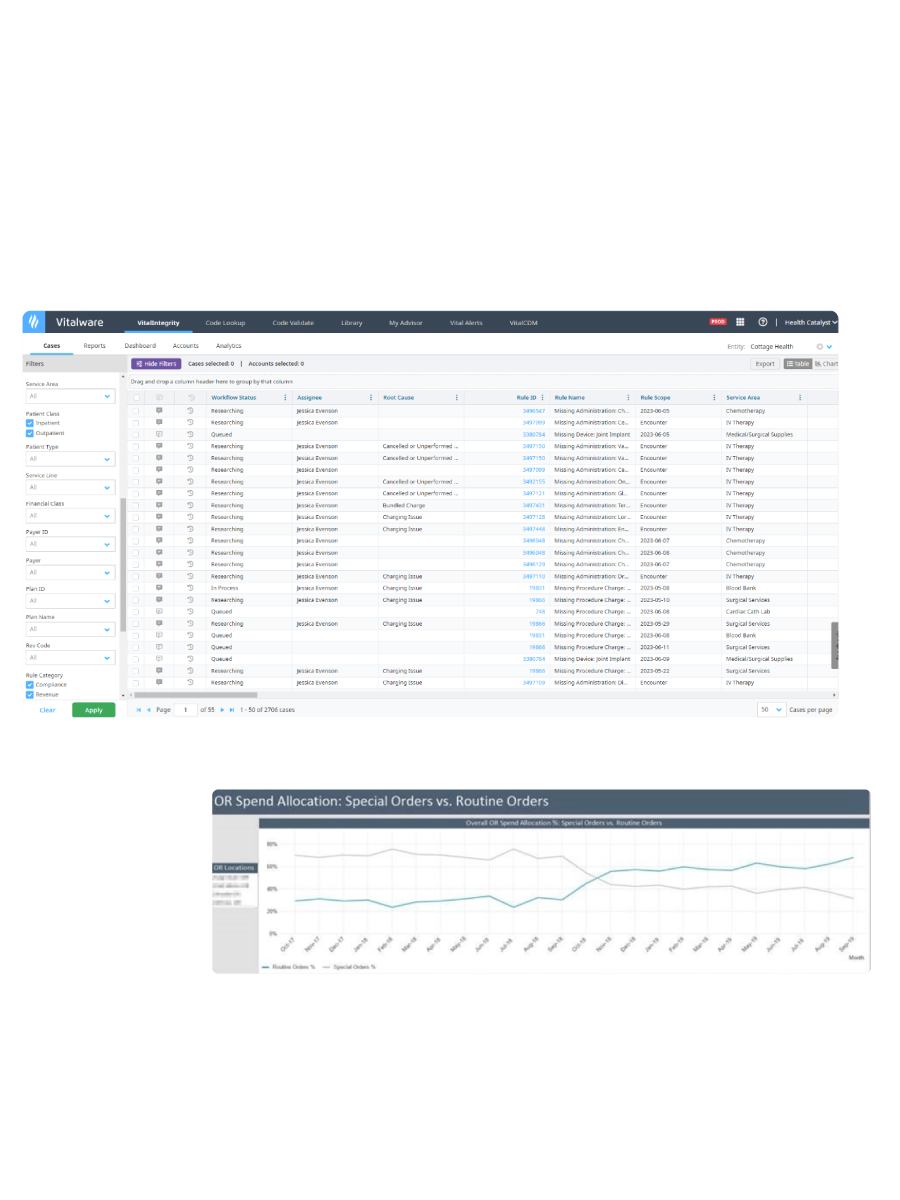The height and width of the screenshot is (1200, 900).
Task: Open the apps grid icon in header
Action: [x=740, y=322]
